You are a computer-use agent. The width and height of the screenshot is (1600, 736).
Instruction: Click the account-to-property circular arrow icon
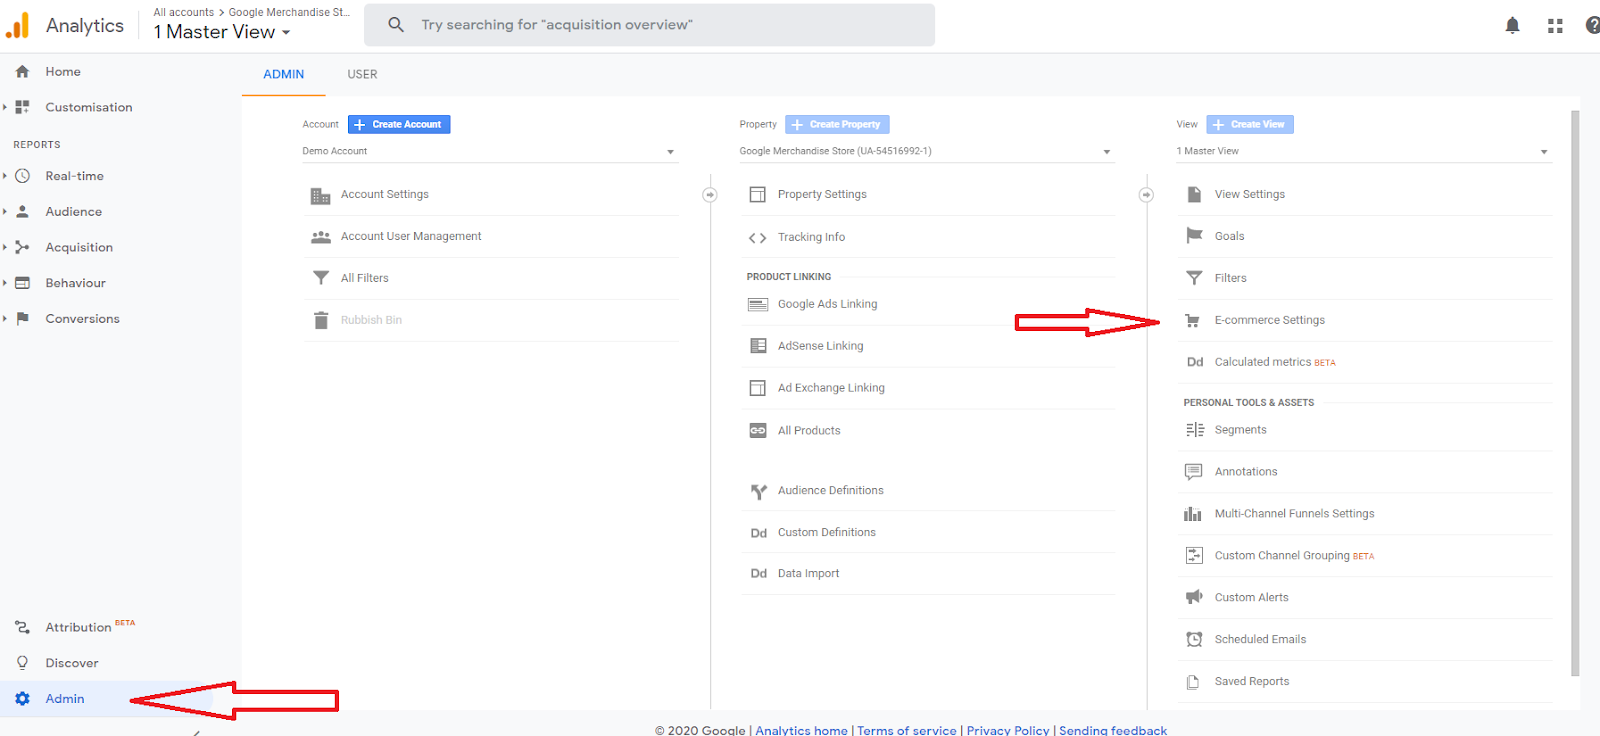(710, 195)
